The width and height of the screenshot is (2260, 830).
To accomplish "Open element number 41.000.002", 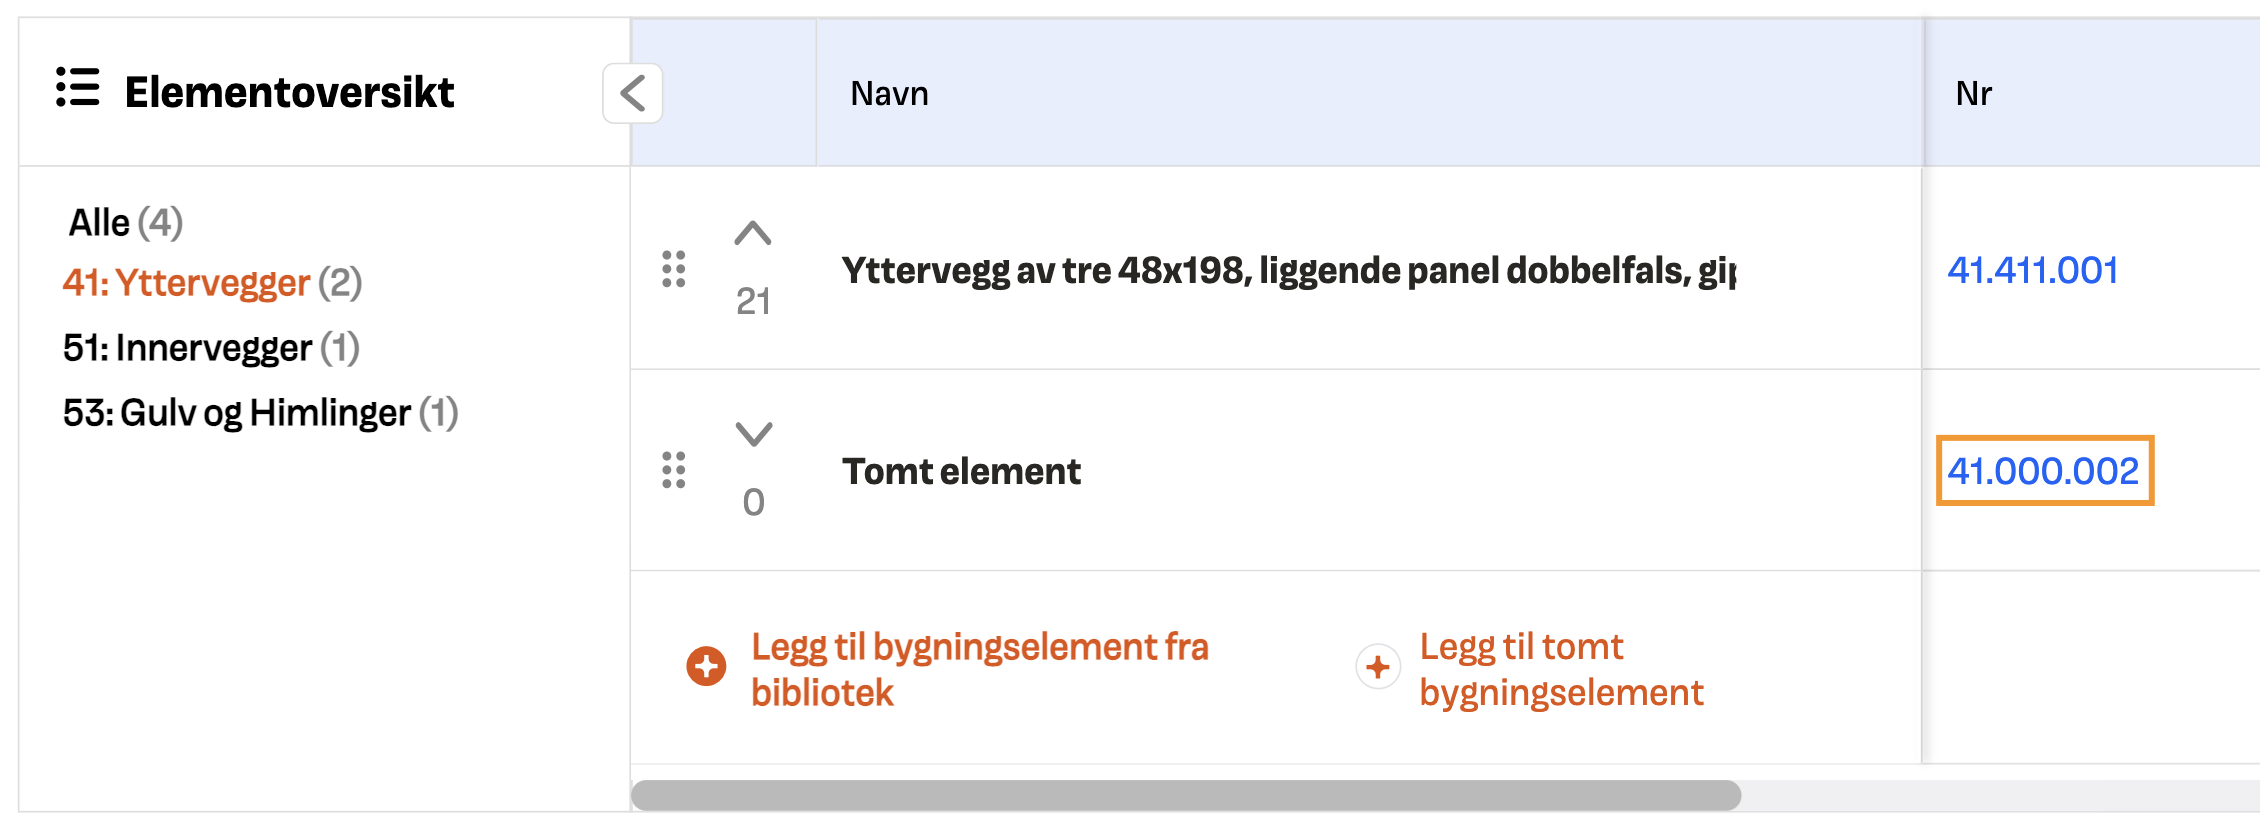I will pos(2043,471).
